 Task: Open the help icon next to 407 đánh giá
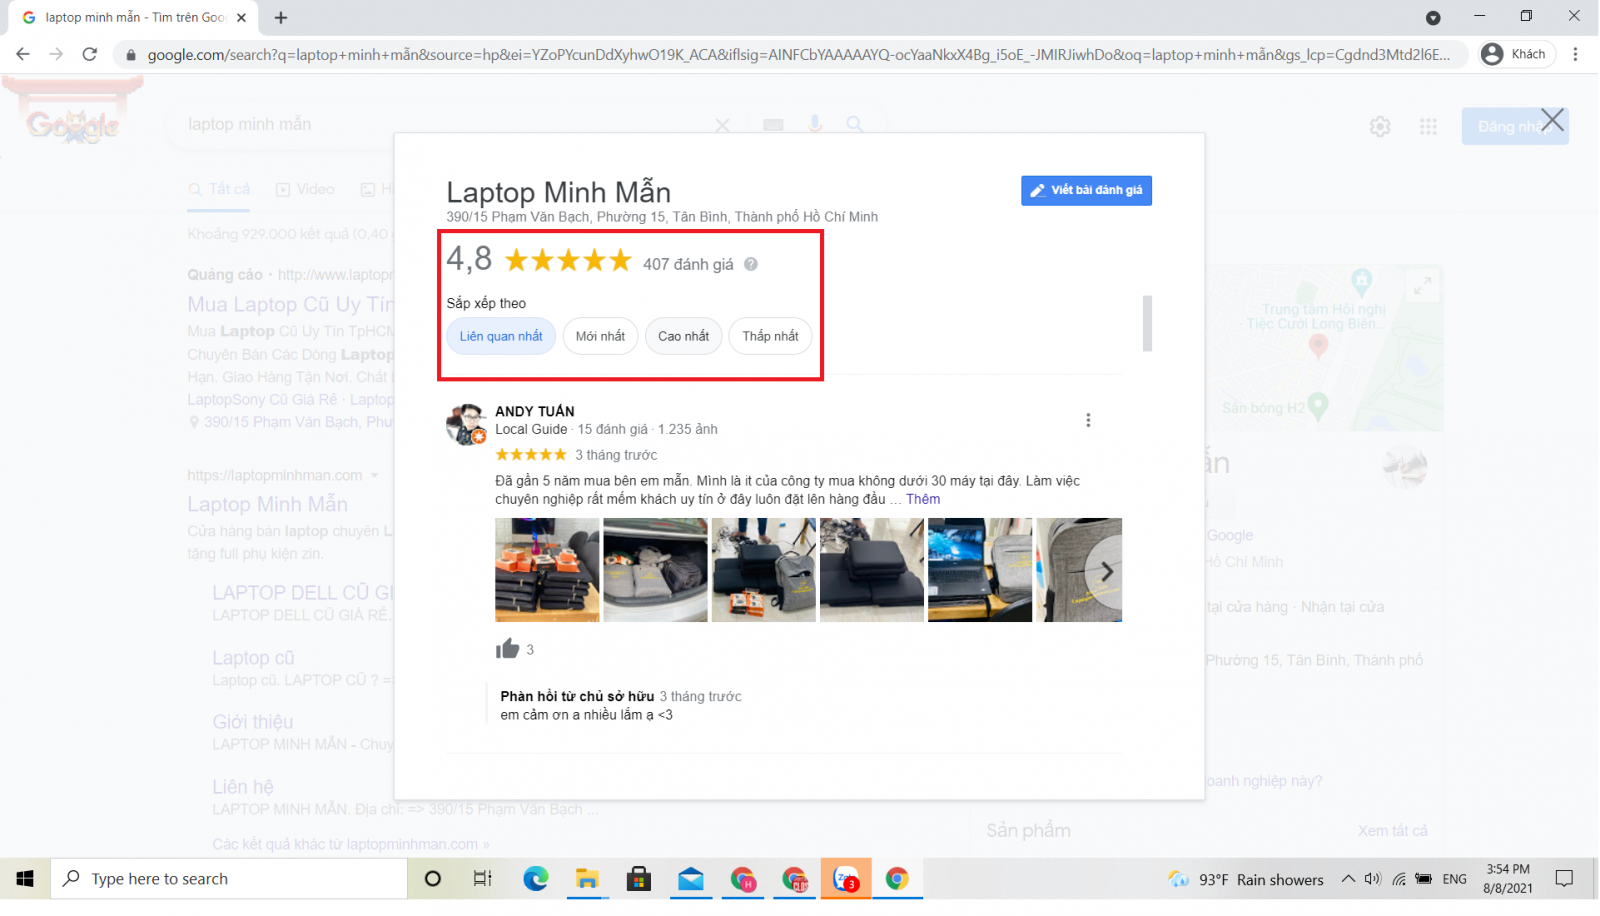[751, 264]
